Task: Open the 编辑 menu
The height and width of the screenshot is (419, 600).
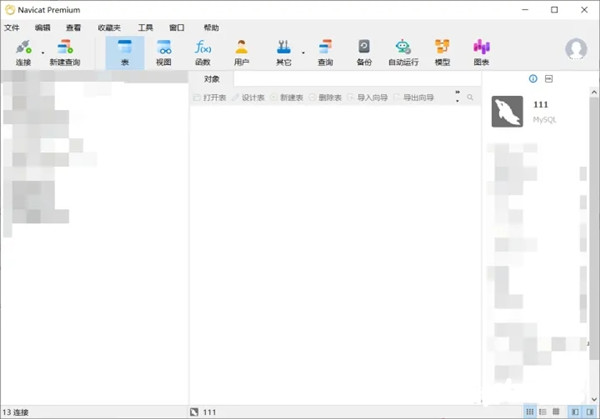Action: click(42, 28)
